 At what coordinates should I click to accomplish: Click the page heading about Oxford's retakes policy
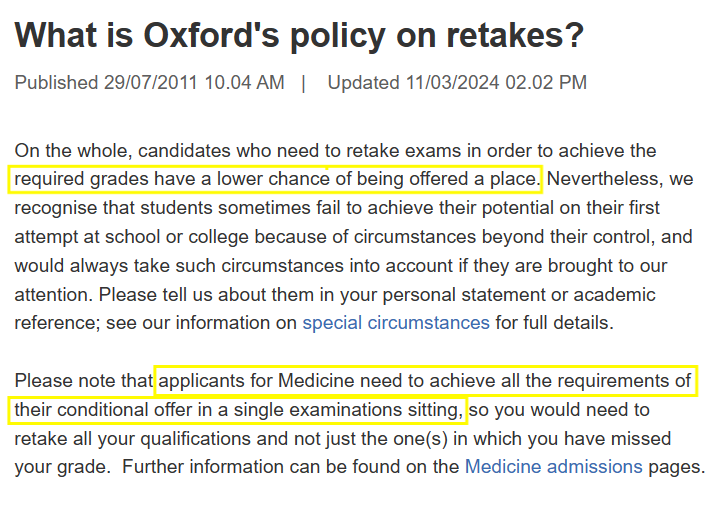click(x=299, y=37)
